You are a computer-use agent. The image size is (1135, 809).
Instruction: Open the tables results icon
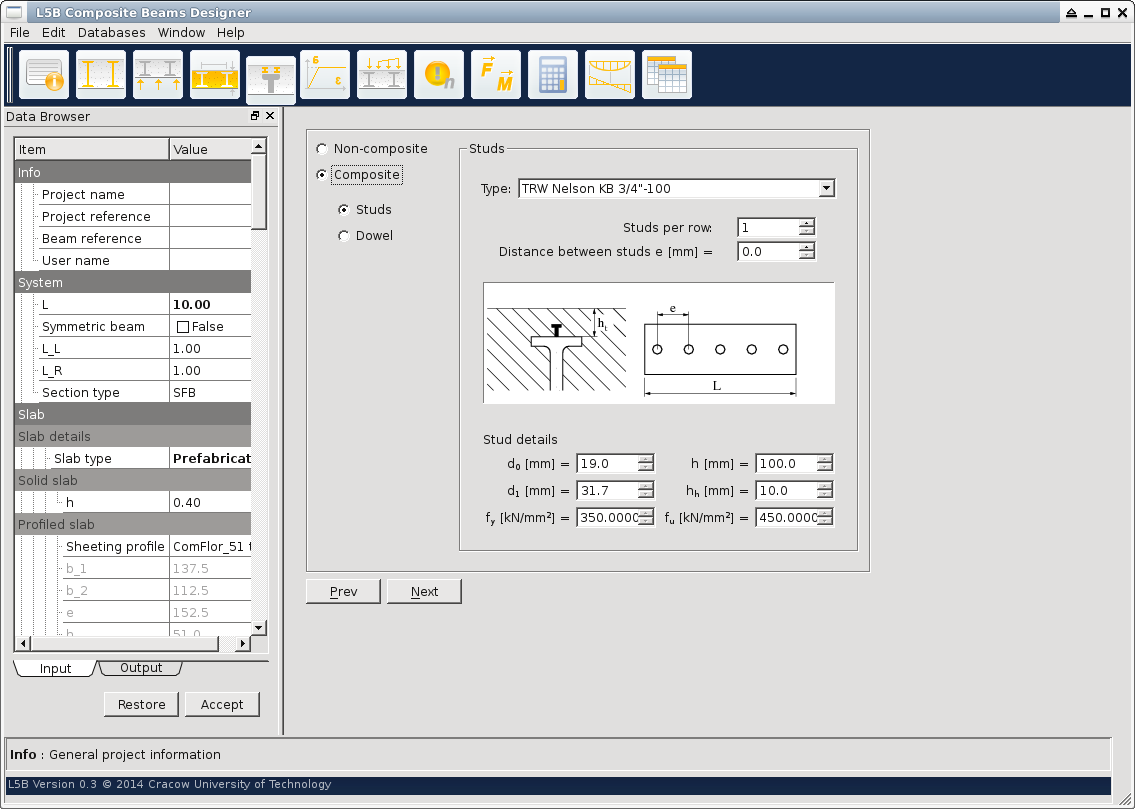[667, 75]
